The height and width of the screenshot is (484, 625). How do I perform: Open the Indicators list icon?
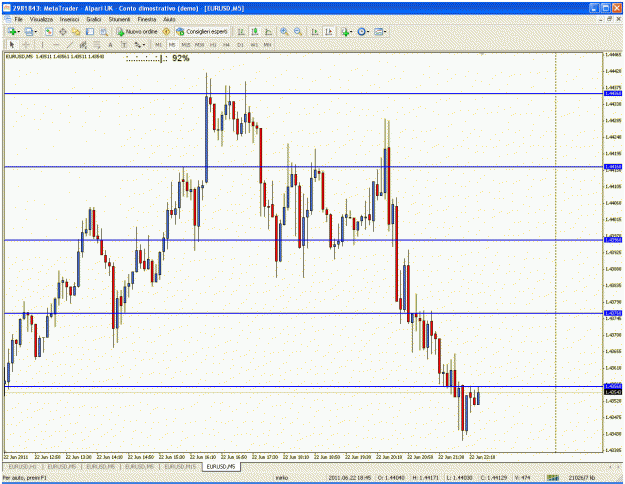click(x=344, y=32)
